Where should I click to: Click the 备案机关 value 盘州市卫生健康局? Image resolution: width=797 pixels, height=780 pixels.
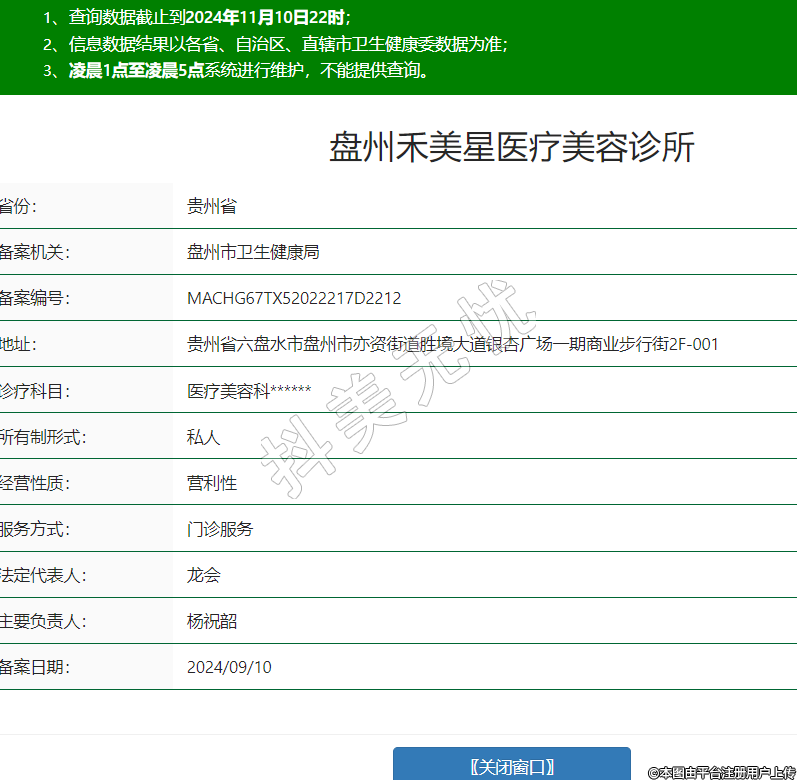(253, 252)
